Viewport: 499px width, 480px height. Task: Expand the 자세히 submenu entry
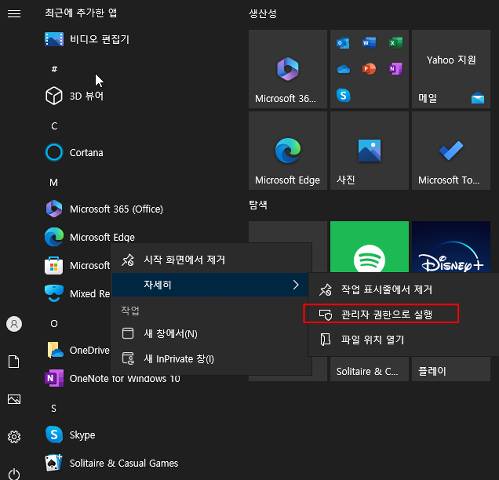pyautogui.click(x=209, y=285)
